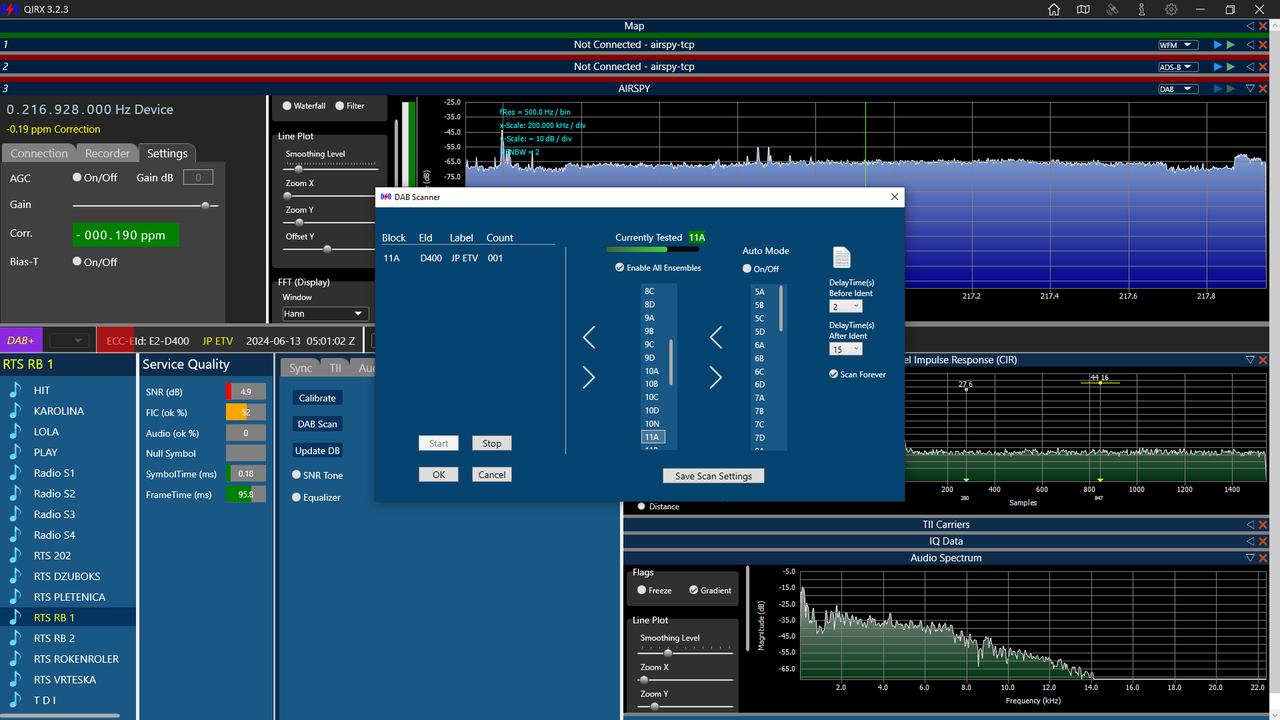This screenshot has height=720, width=1280.
Task: Start receiver 1 with the blue play arrow
Action: click(x=1218, y=45)
